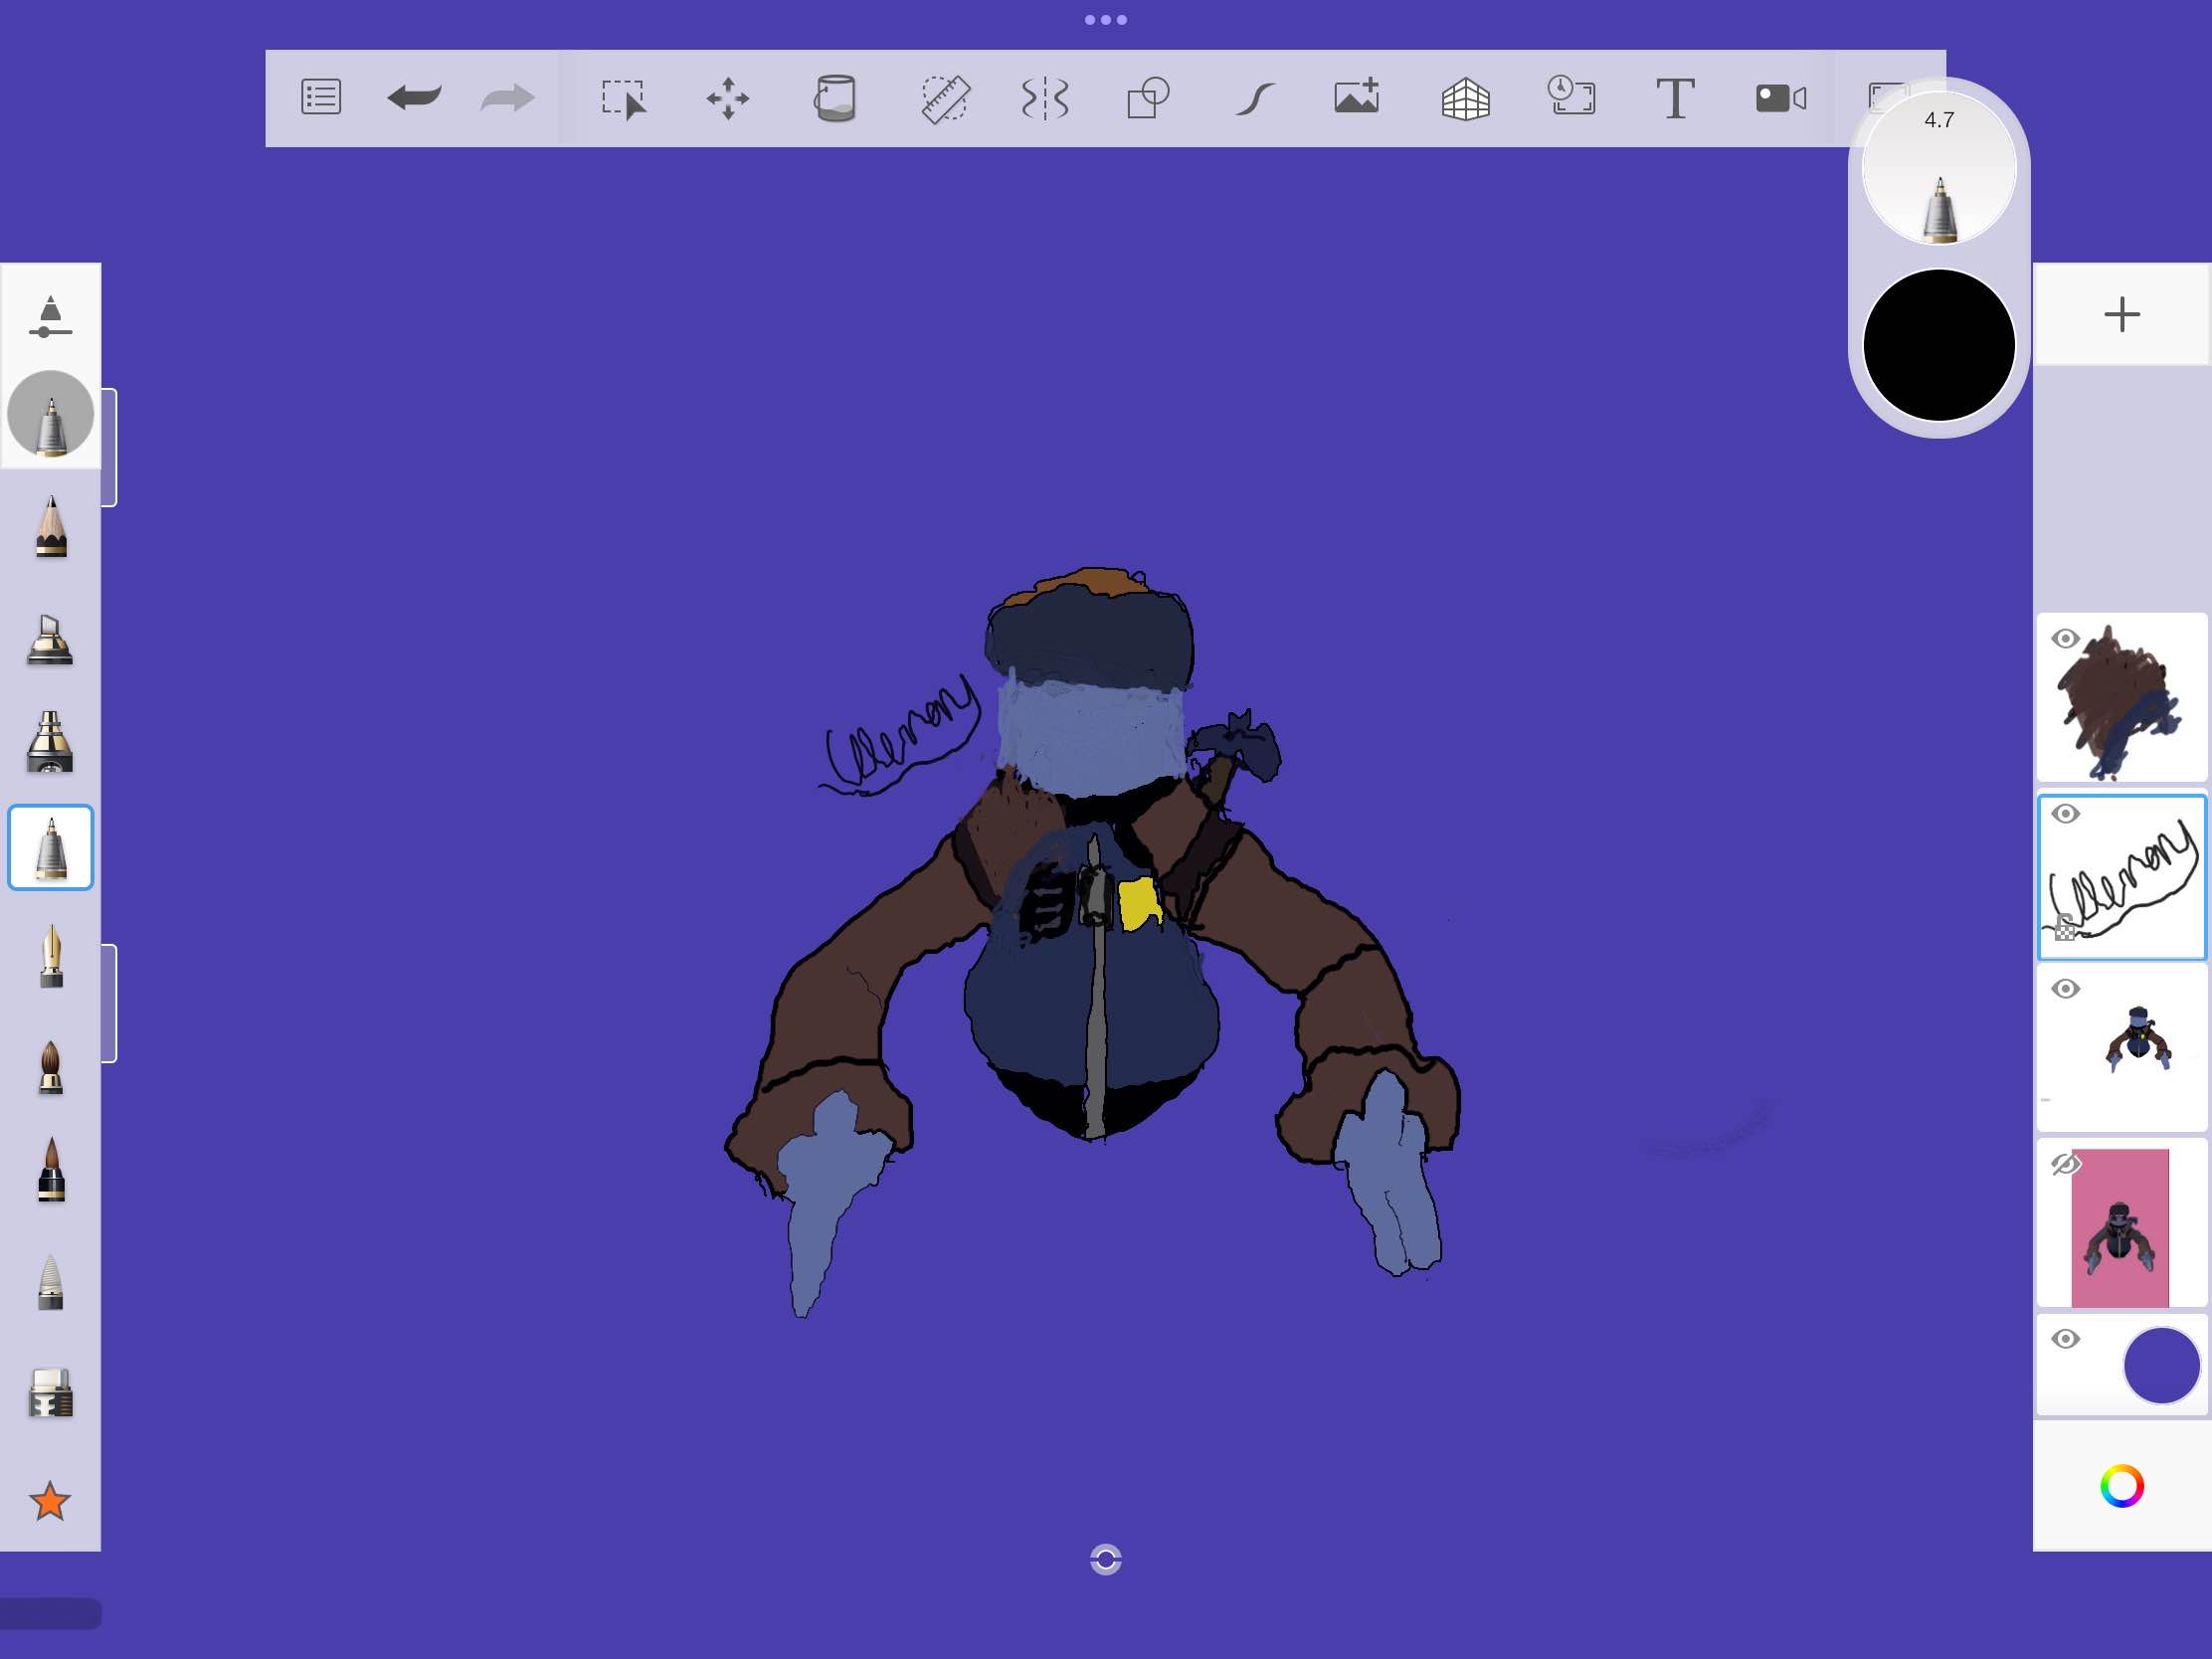Open favorite brushes with the orange star
2212x1659 pixels.
tap(50, 1501)
